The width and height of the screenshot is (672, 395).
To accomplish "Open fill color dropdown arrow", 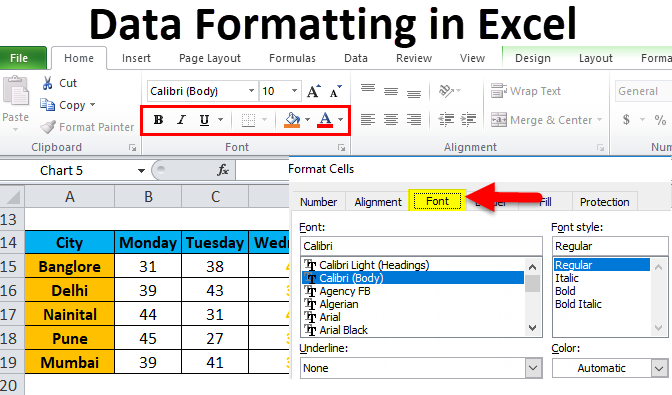I will [307, 120].
